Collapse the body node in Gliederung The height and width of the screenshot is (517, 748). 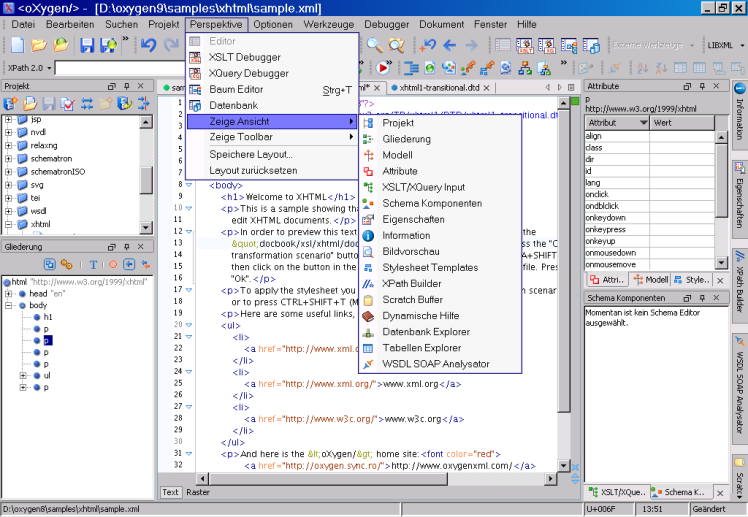8,305
